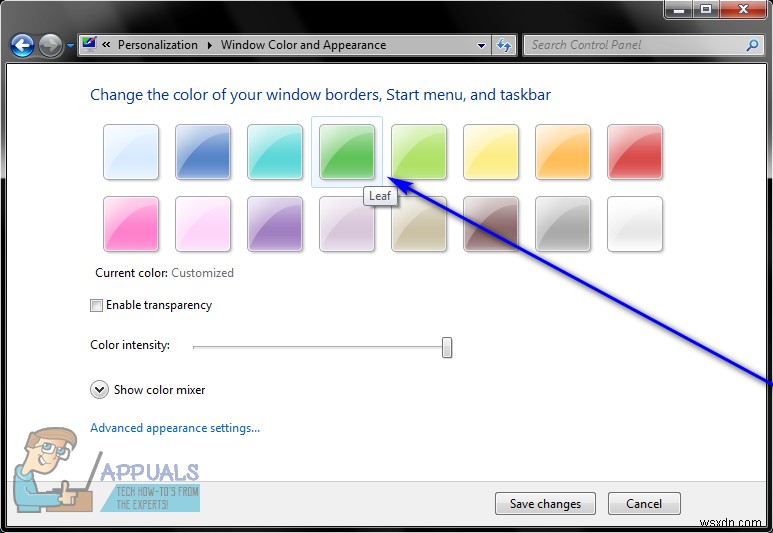The height and width of the screenshot is (533, 773).
Task: Enable transparency checkbox
Action: click(96, 306)
